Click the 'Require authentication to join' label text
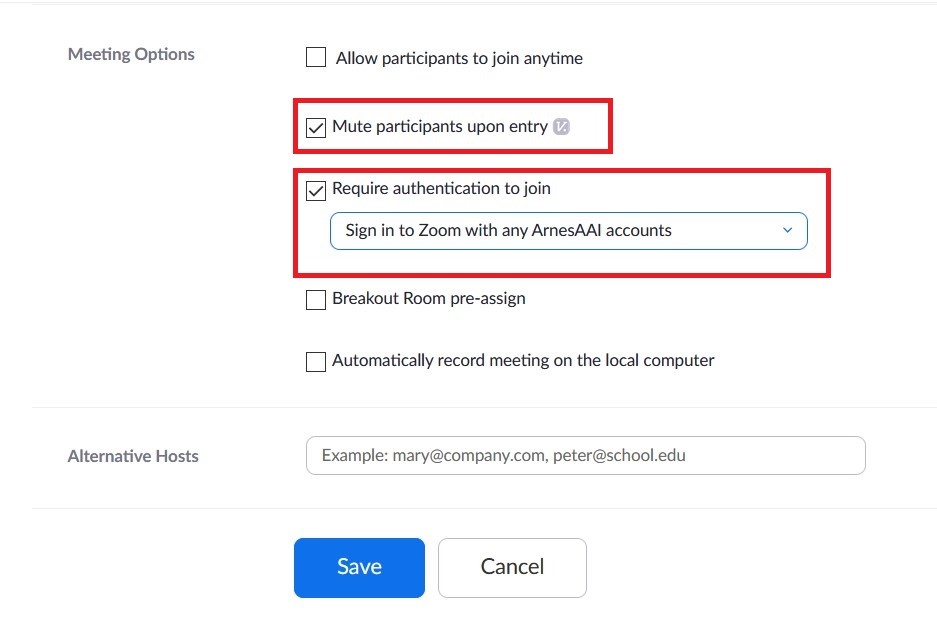Screen dimensions: 937x631 442,189
